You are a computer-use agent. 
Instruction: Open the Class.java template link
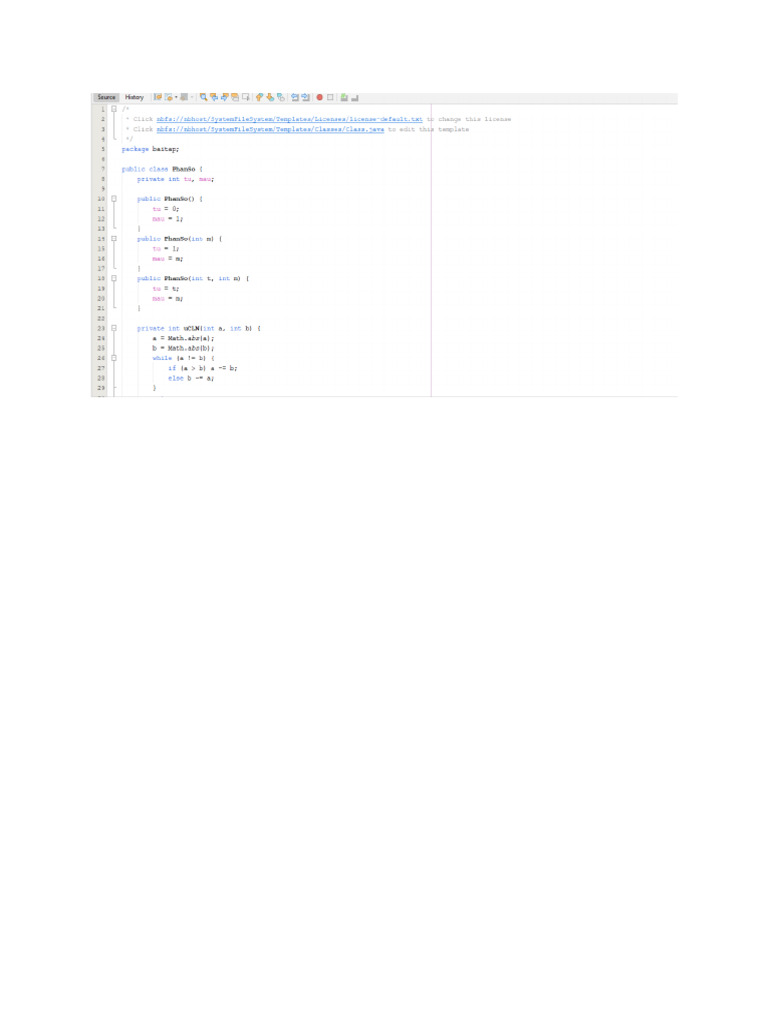pos(270,129)
